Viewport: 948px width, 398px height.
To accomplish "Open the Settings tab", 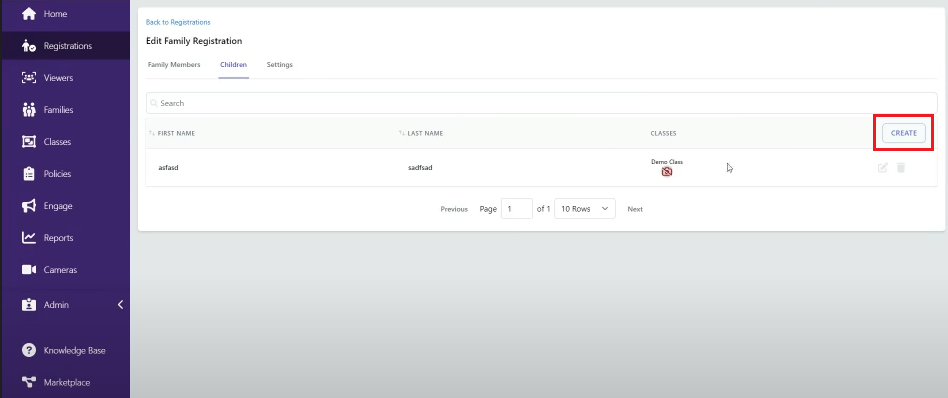I will click(279, 65).
